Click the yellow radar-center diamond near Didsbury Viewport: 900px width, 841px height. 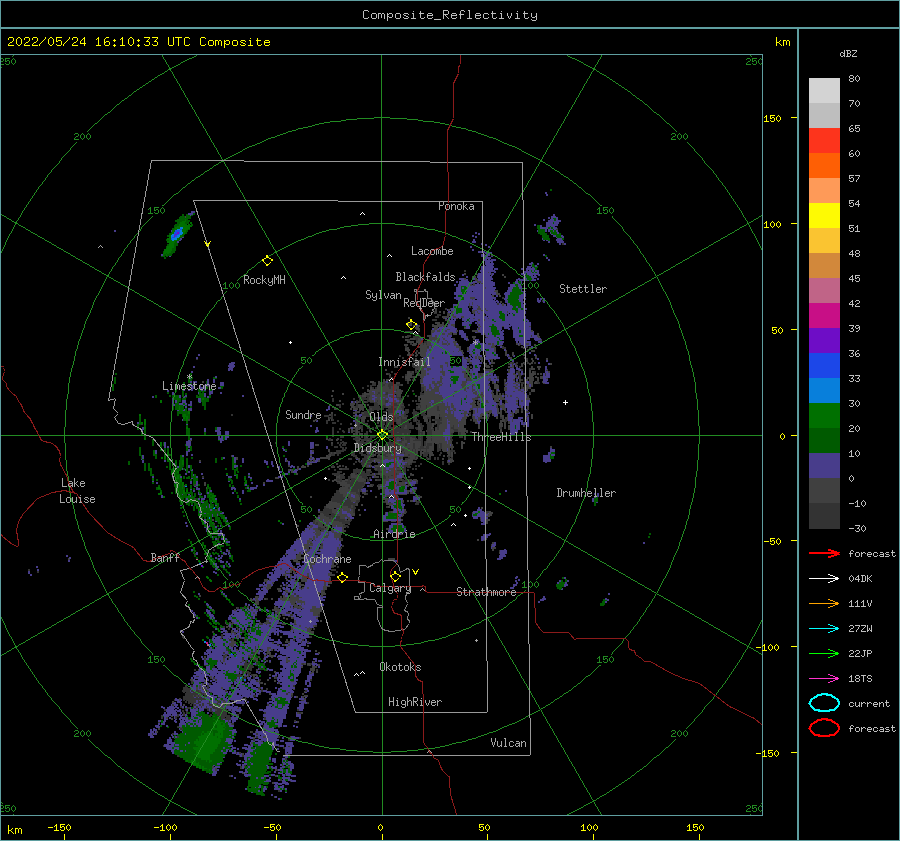(x=382, y=435)
